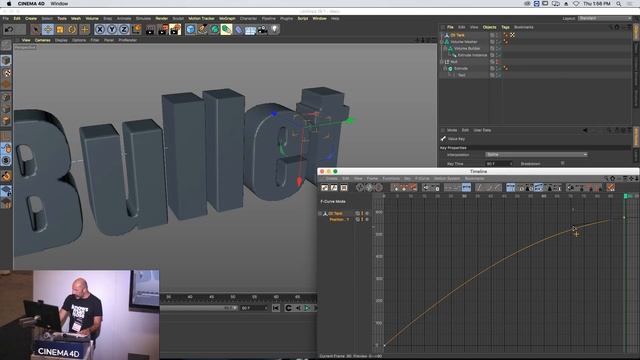640x360 pixels.
Task: Toggle the Breakdown checkbox
Action: pos(562,163)
